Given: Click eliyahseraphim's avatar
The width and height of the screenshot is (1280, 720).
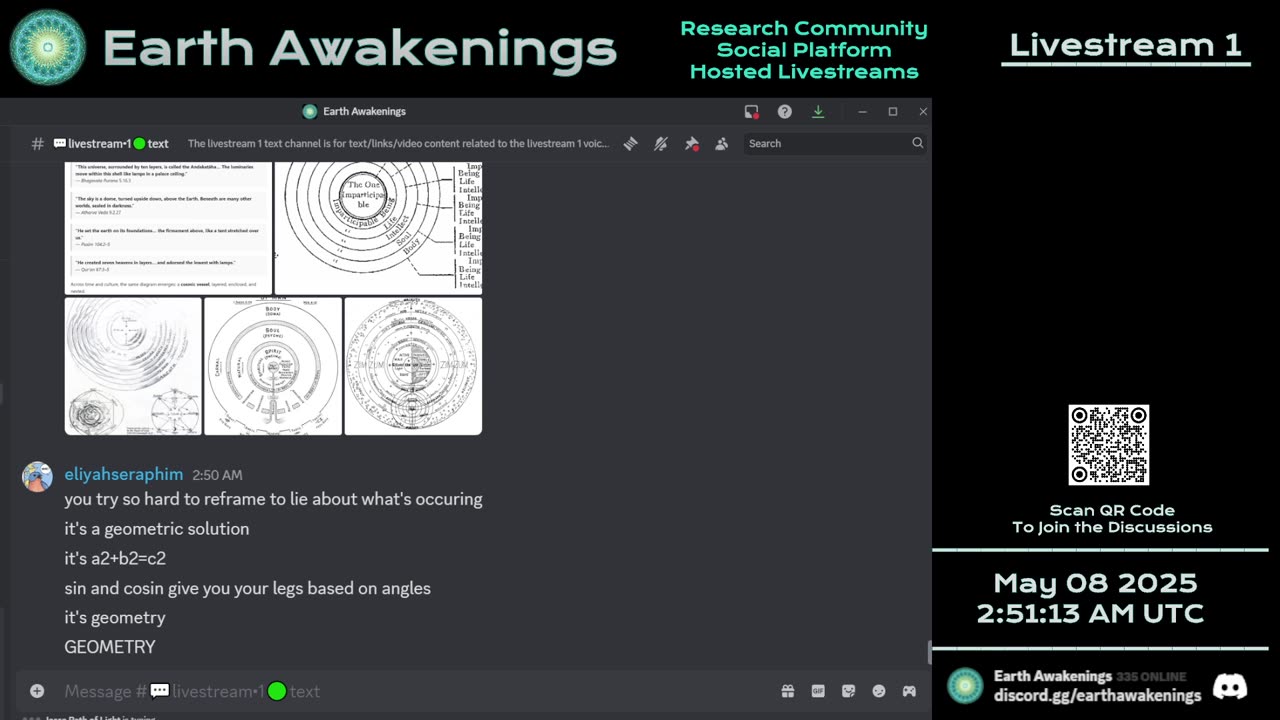Looking at the screenshot, I should (37, 477).
